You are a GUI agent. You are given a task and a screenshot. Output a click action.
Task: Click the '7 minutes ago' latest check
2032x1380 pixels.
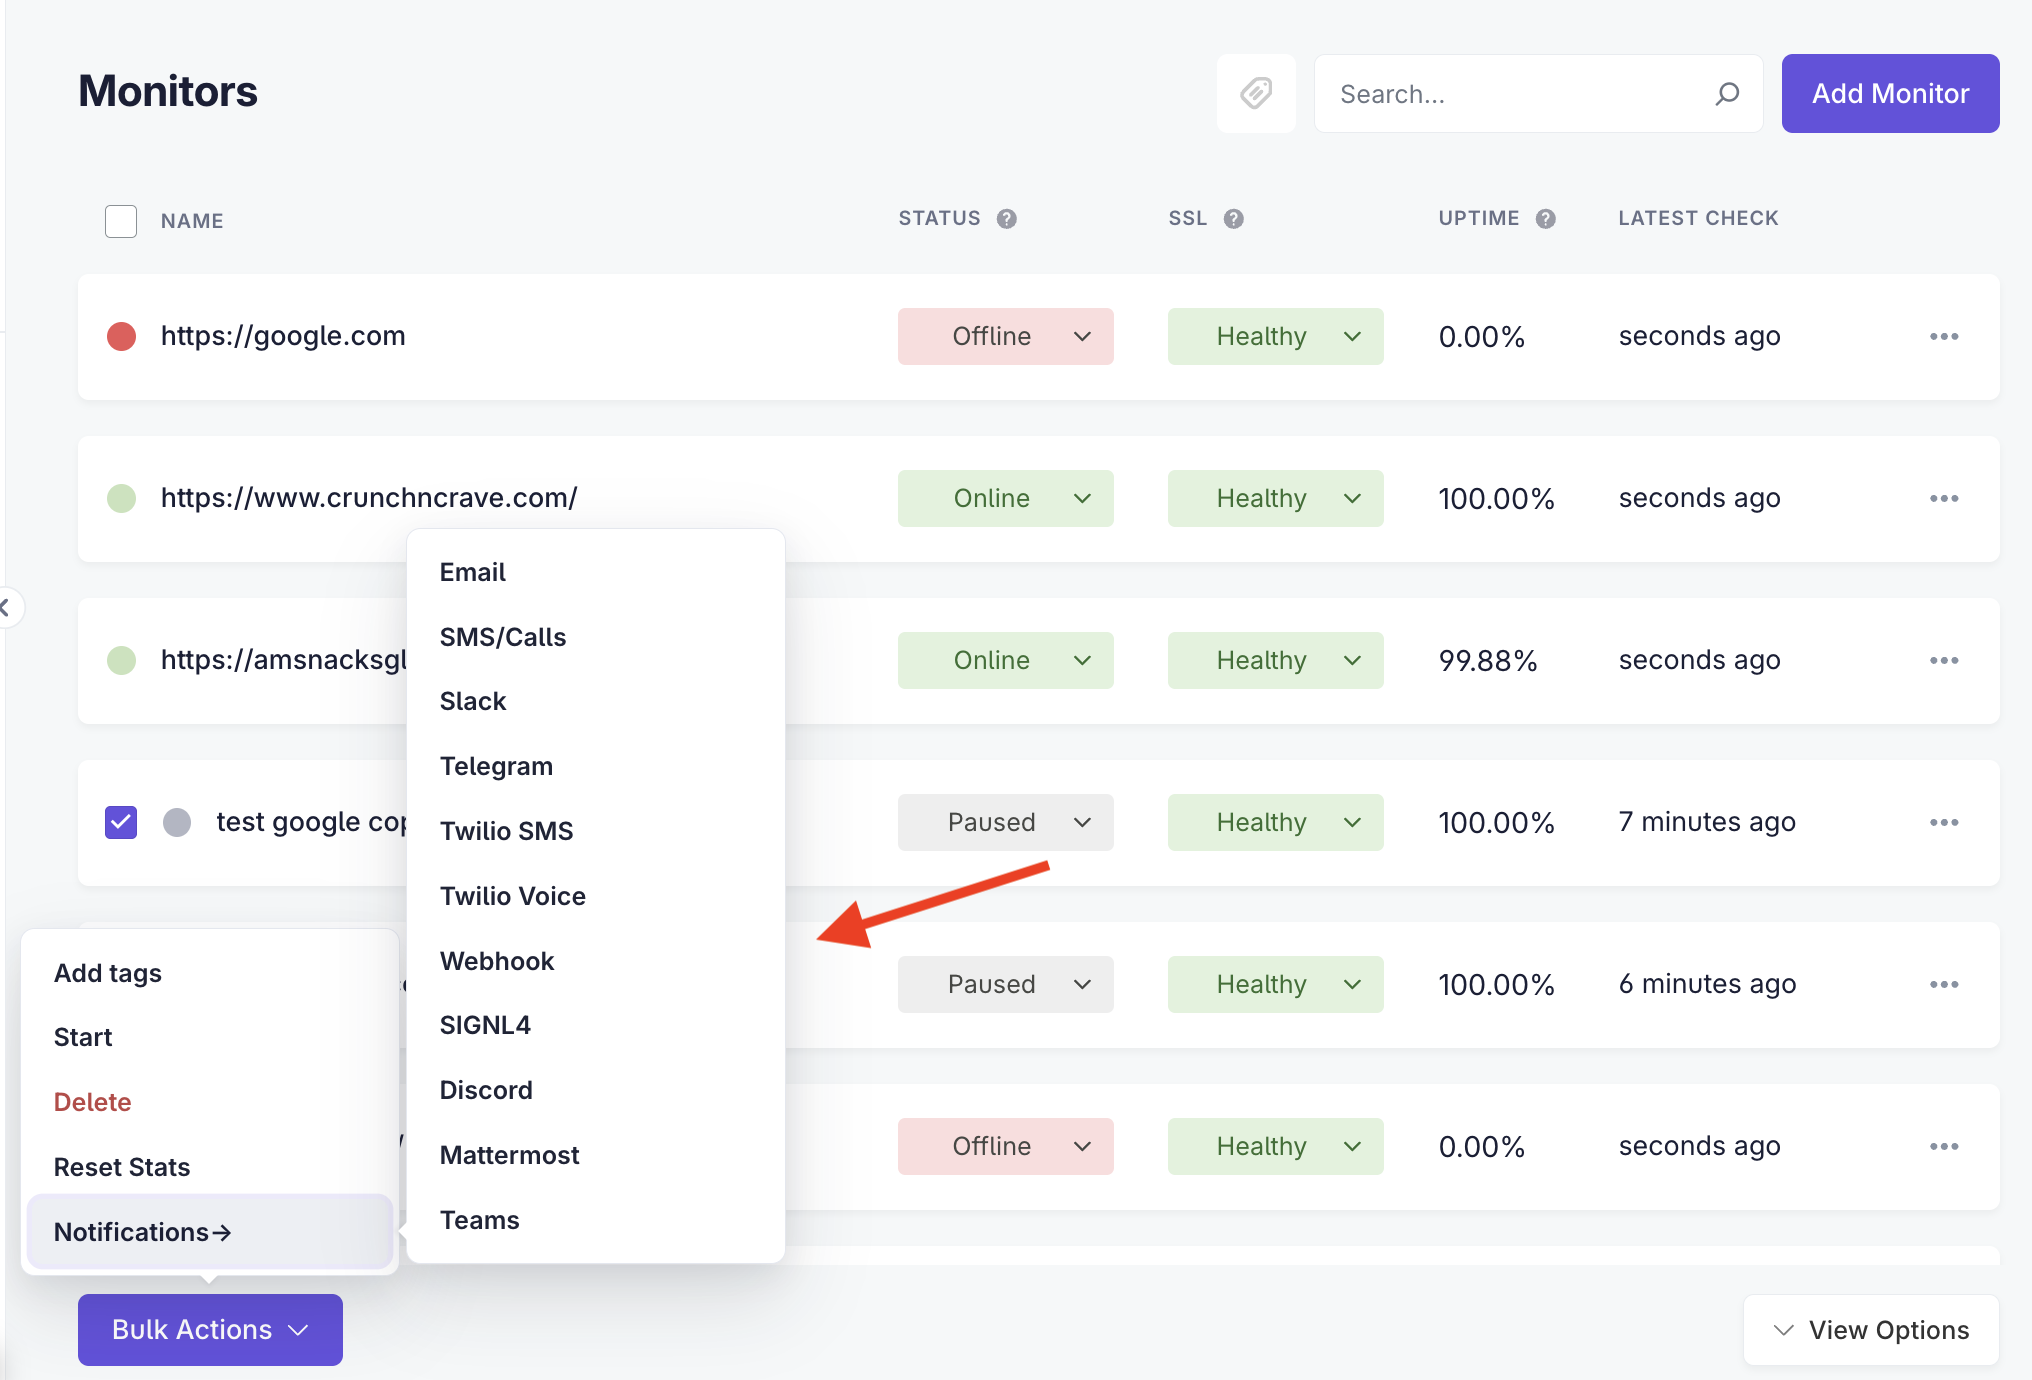tap(1707, 822)
